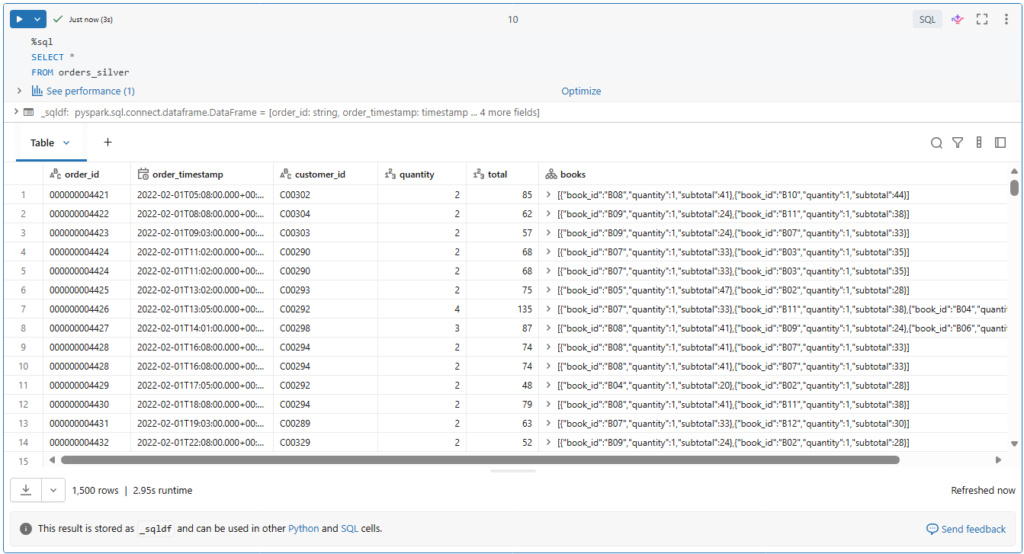The width and height of the screenshot is (1024, 554).
Task: Toggle the side panel icon above table
Action: coord(1000,143)
